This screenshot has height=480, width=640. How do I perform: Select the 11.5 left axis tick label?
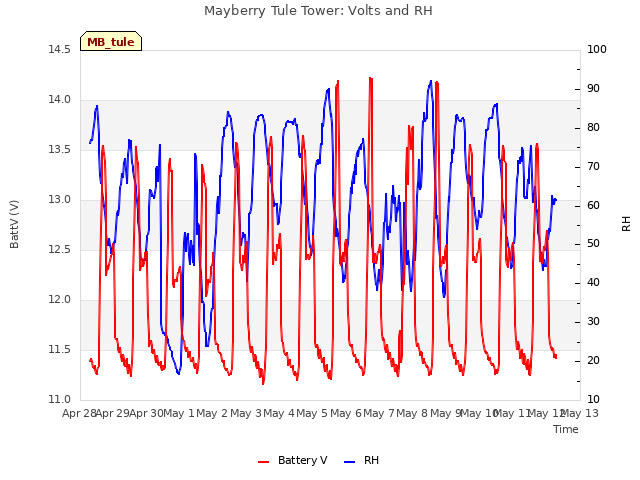(x=59, y=350)
